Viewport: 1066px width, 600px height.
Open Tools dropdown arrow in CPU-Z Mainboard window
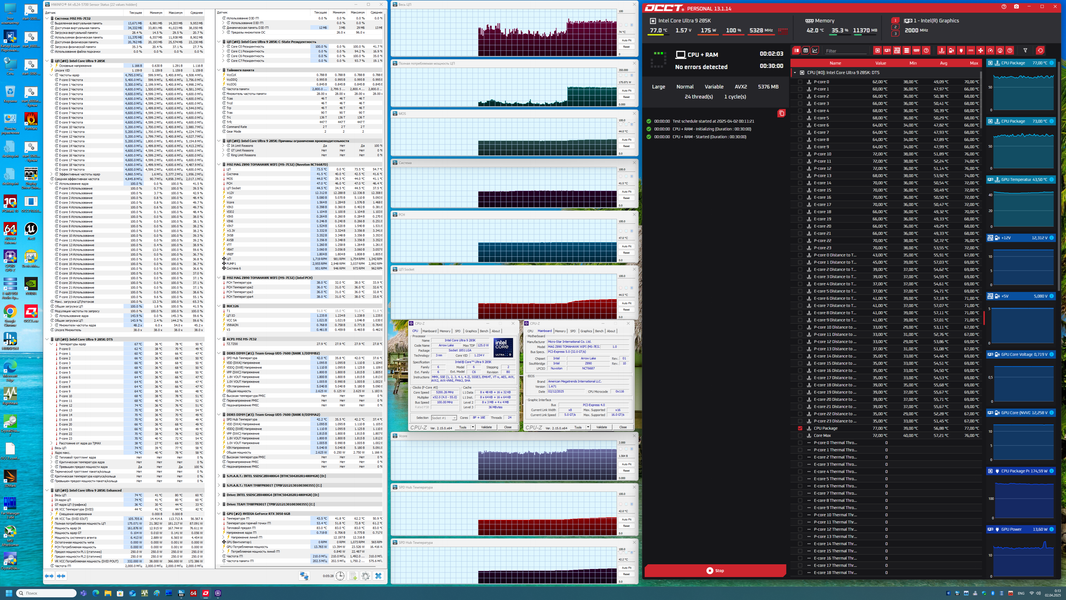point(588,427)
